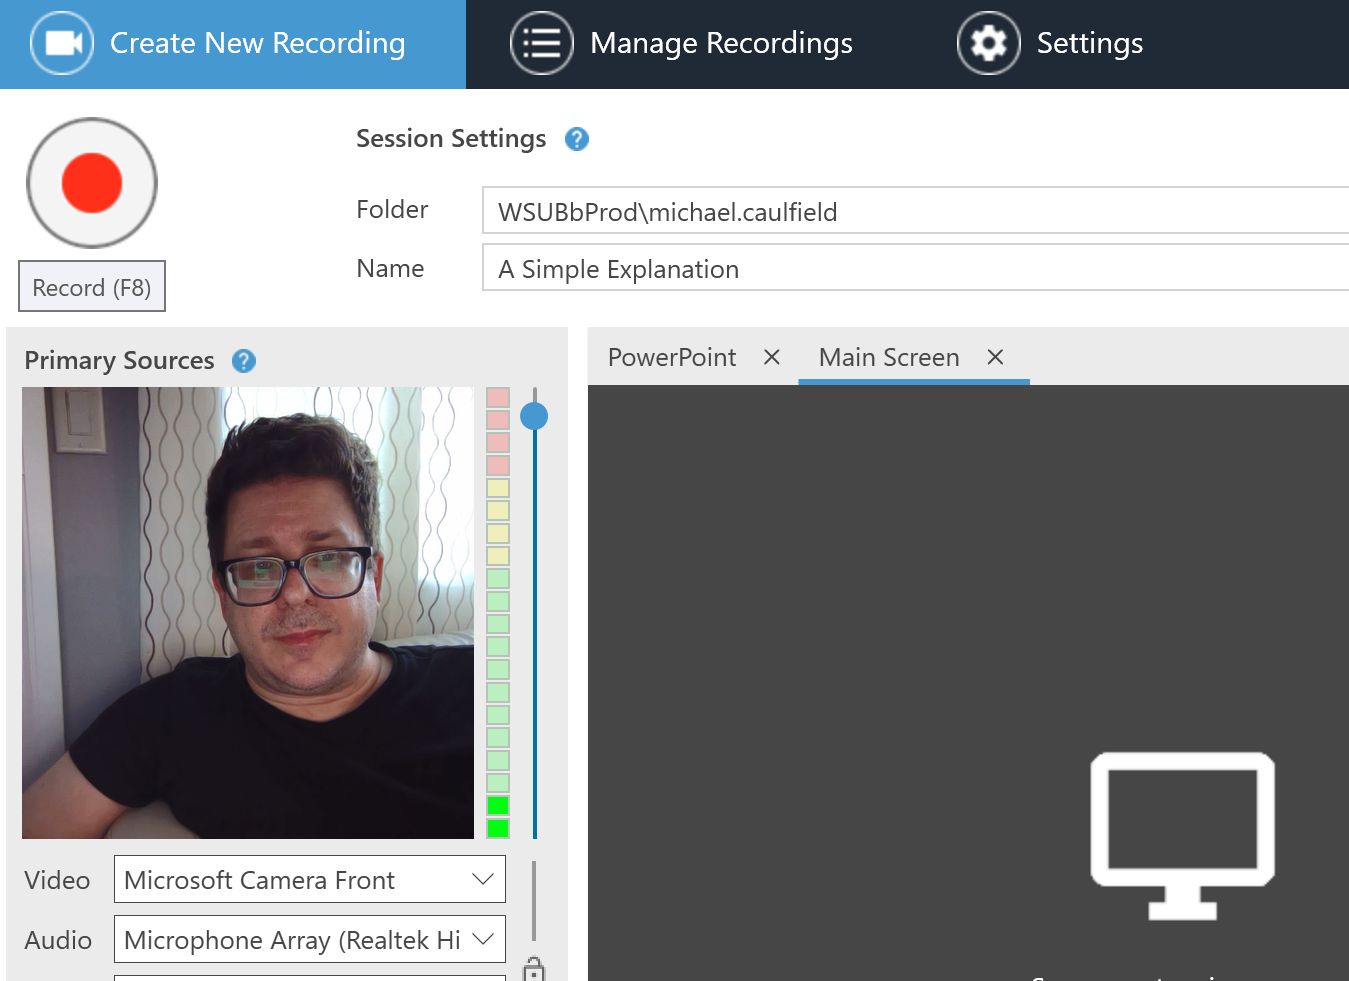Open help icon beside Session Settings

(x=577, y=139)
